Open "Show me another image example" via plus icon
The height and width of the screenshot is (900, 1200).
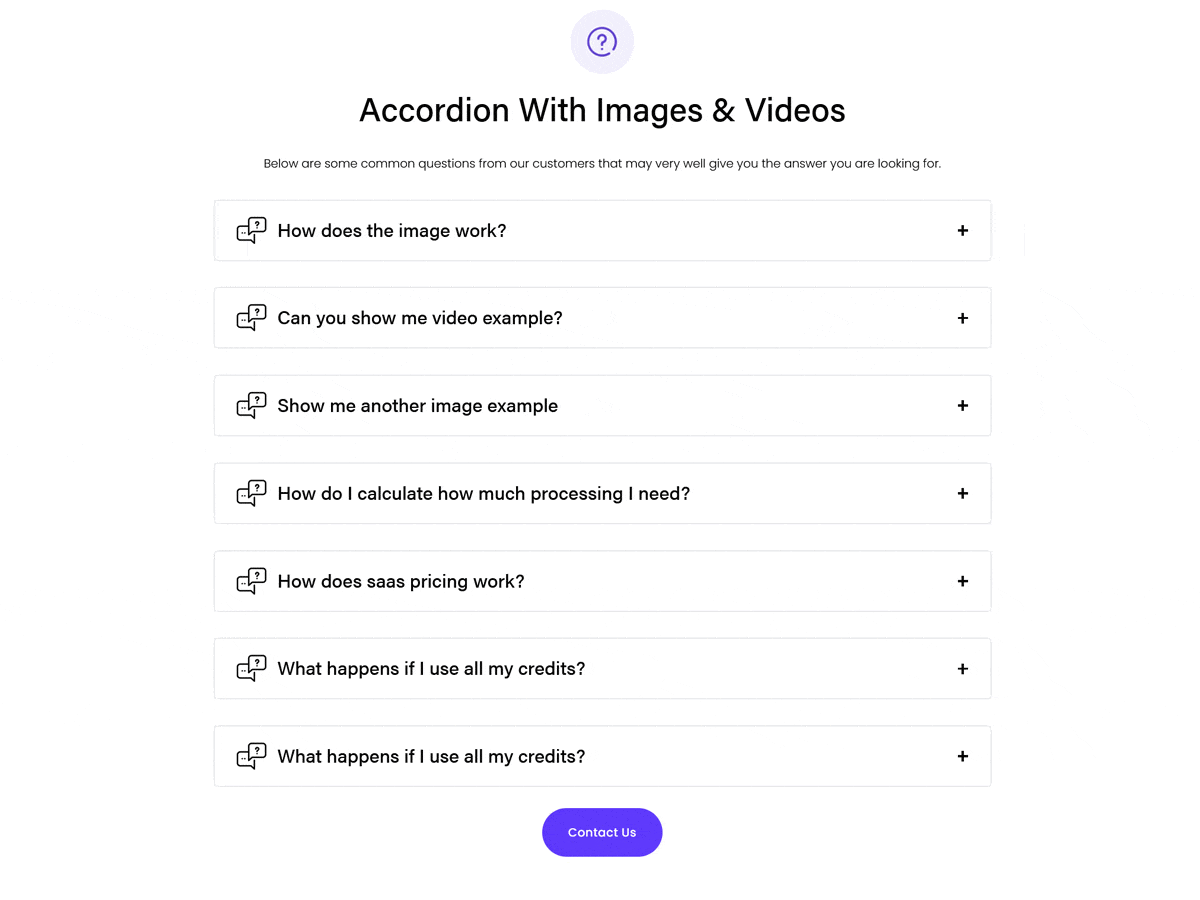962,406
